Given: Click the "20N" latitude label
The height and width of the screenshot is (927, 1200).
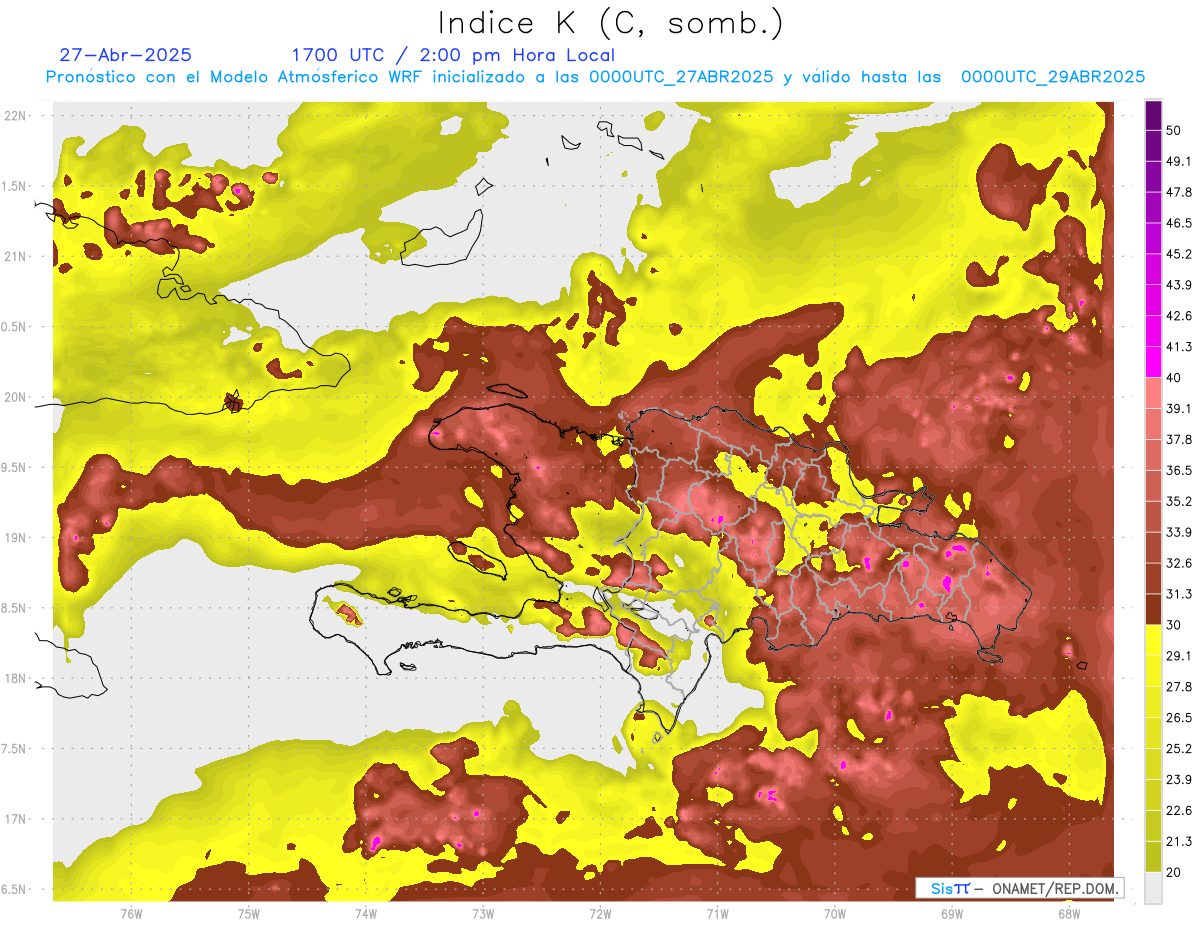Looking at the screenshot, I should [x=16, y=397].
